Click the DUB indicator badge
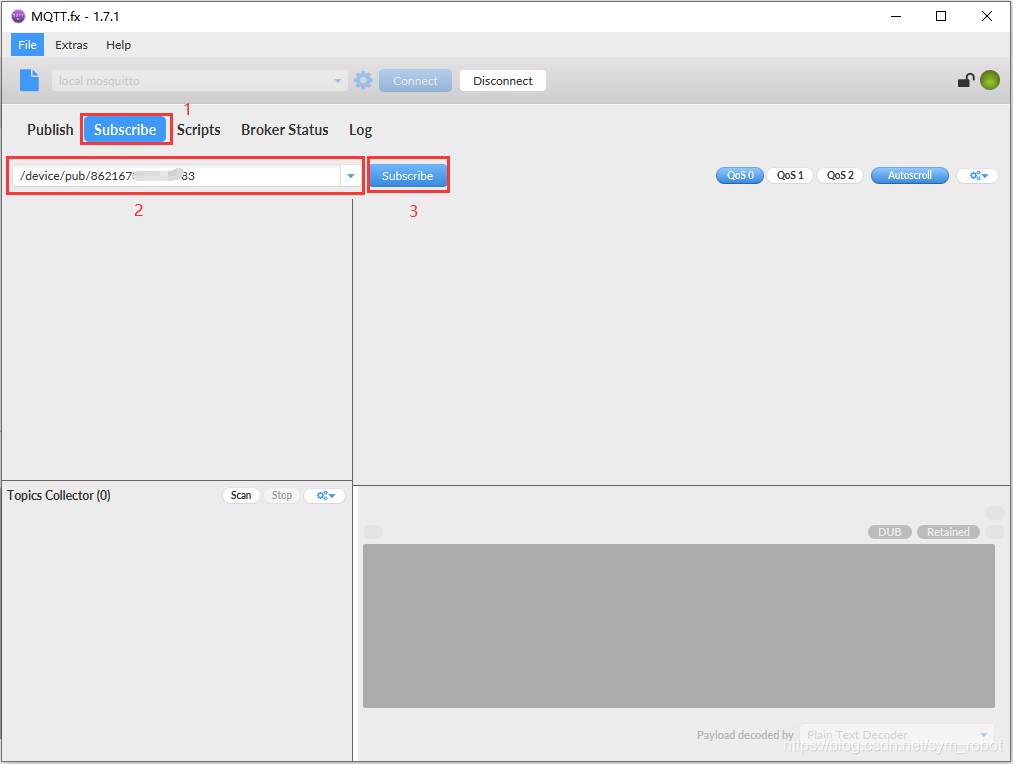This screenshot has width=1013, height=764. tap(890, 532)
